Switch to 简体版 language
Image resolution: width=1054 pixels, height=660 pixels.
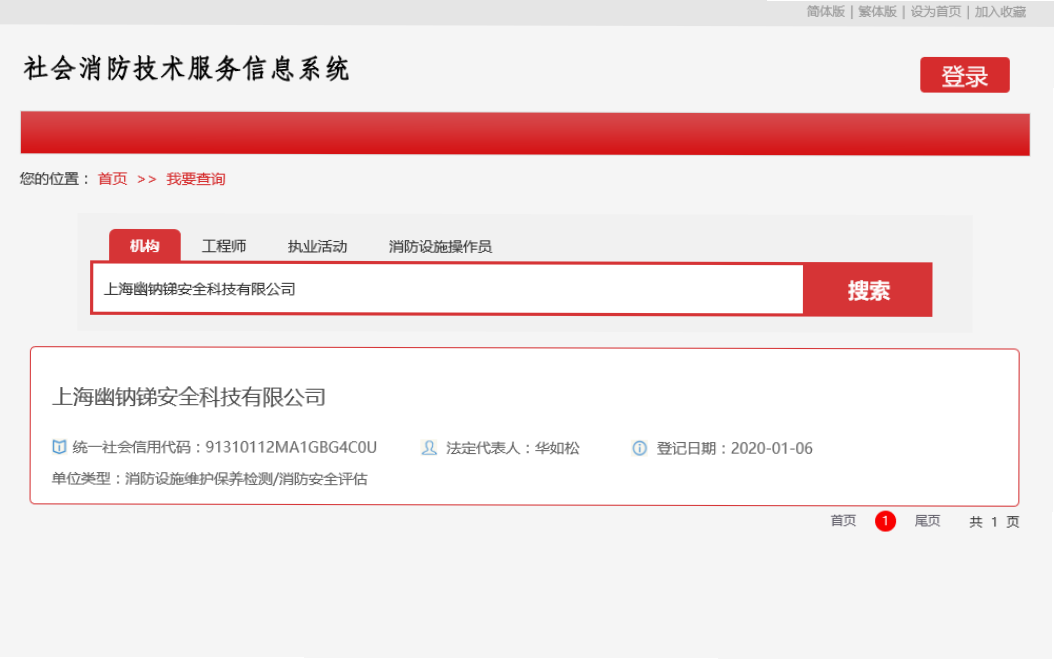826,12
